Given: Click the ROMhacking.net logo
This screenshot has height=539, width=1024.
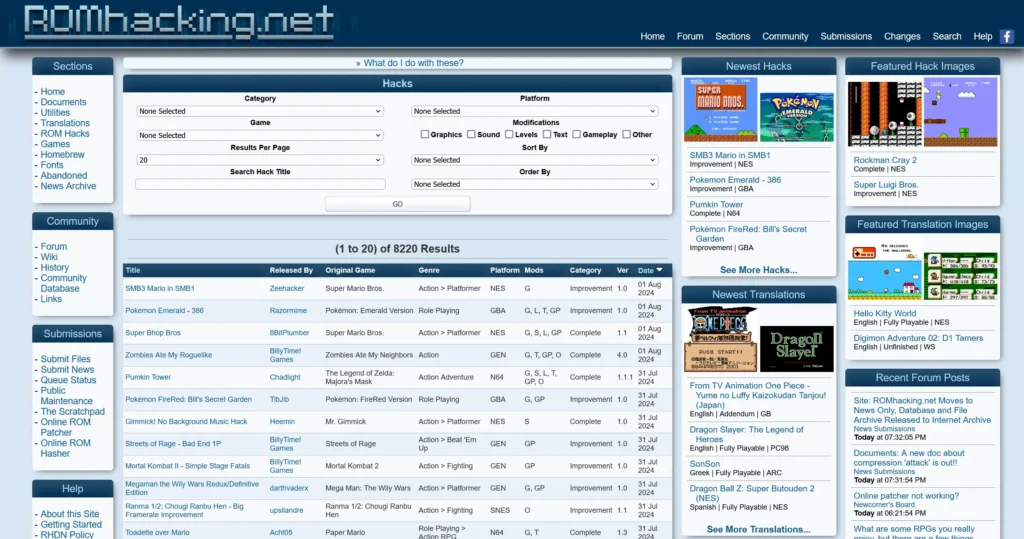Looking at the screenshot, I should 179,22.
